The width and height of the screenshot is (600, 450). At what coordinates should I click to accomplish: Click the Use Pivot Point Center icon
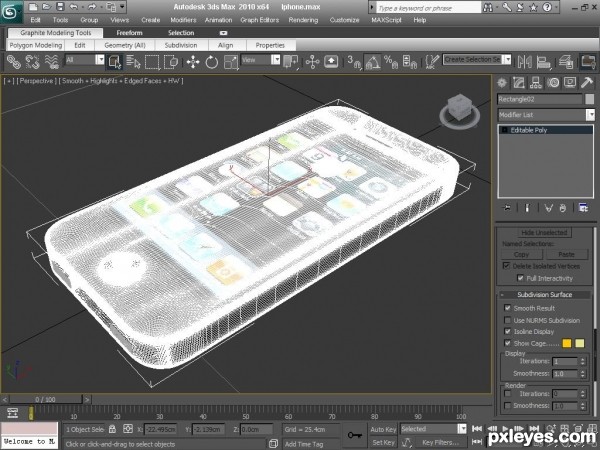pos(291,61)
